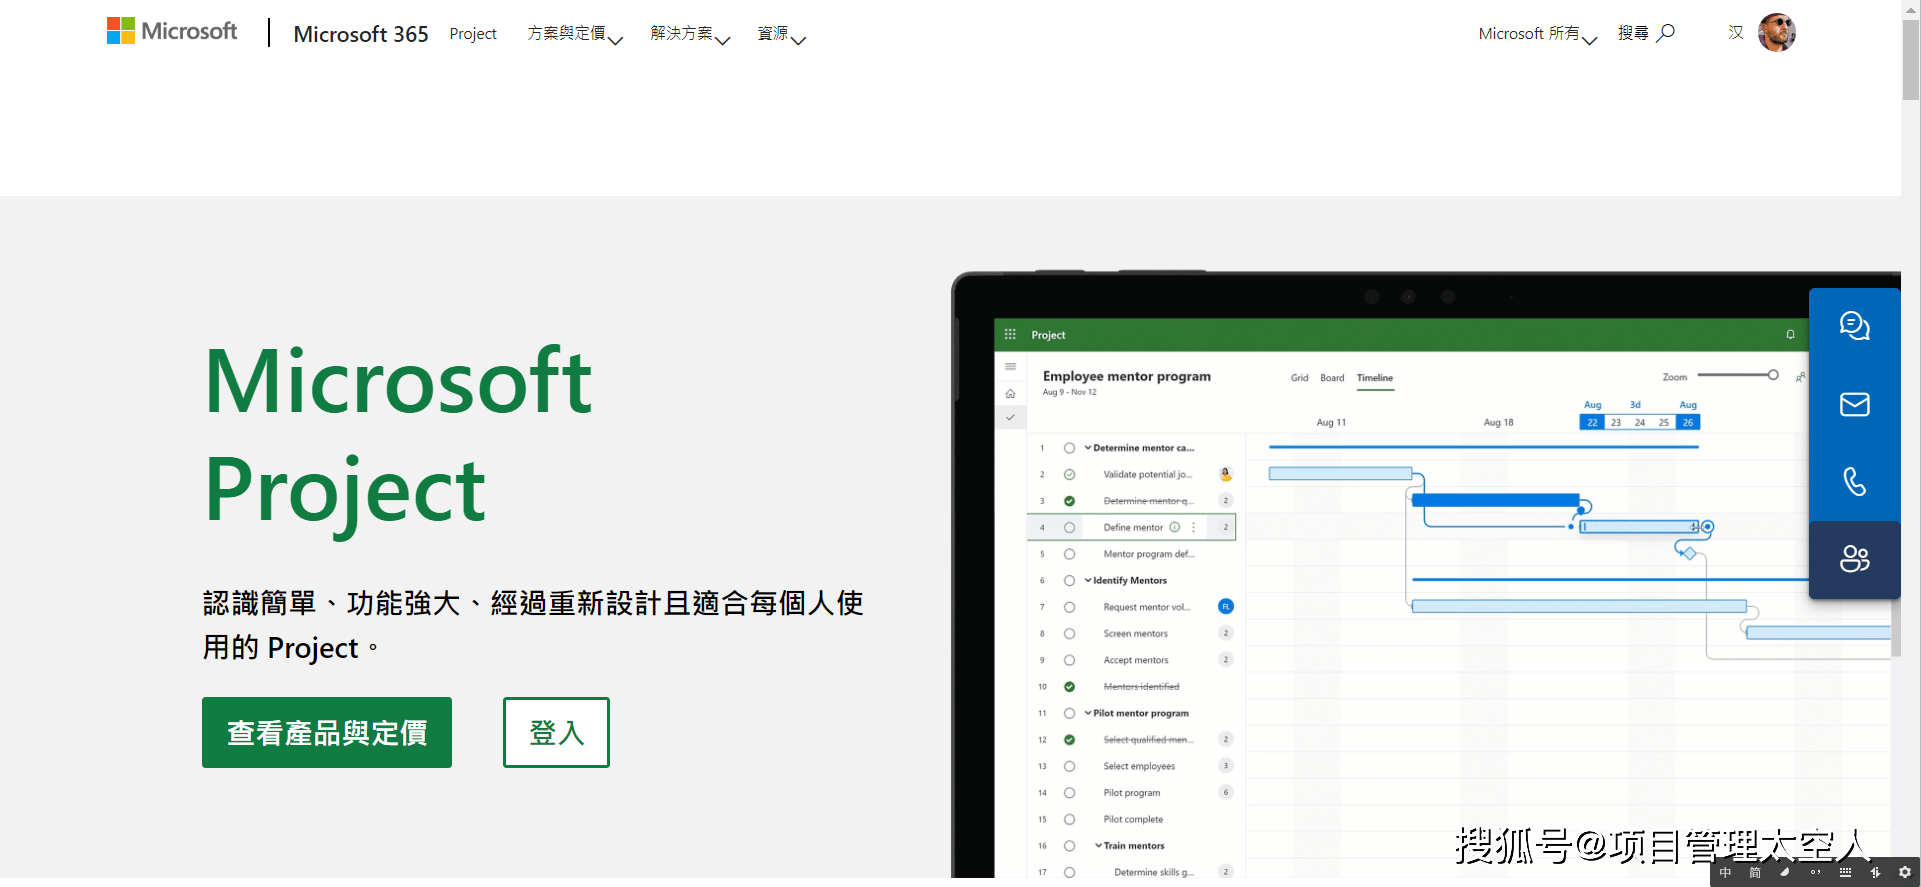Open Microsoft 365 link in header
This screenshot has width=1921, height=887.
361,34
